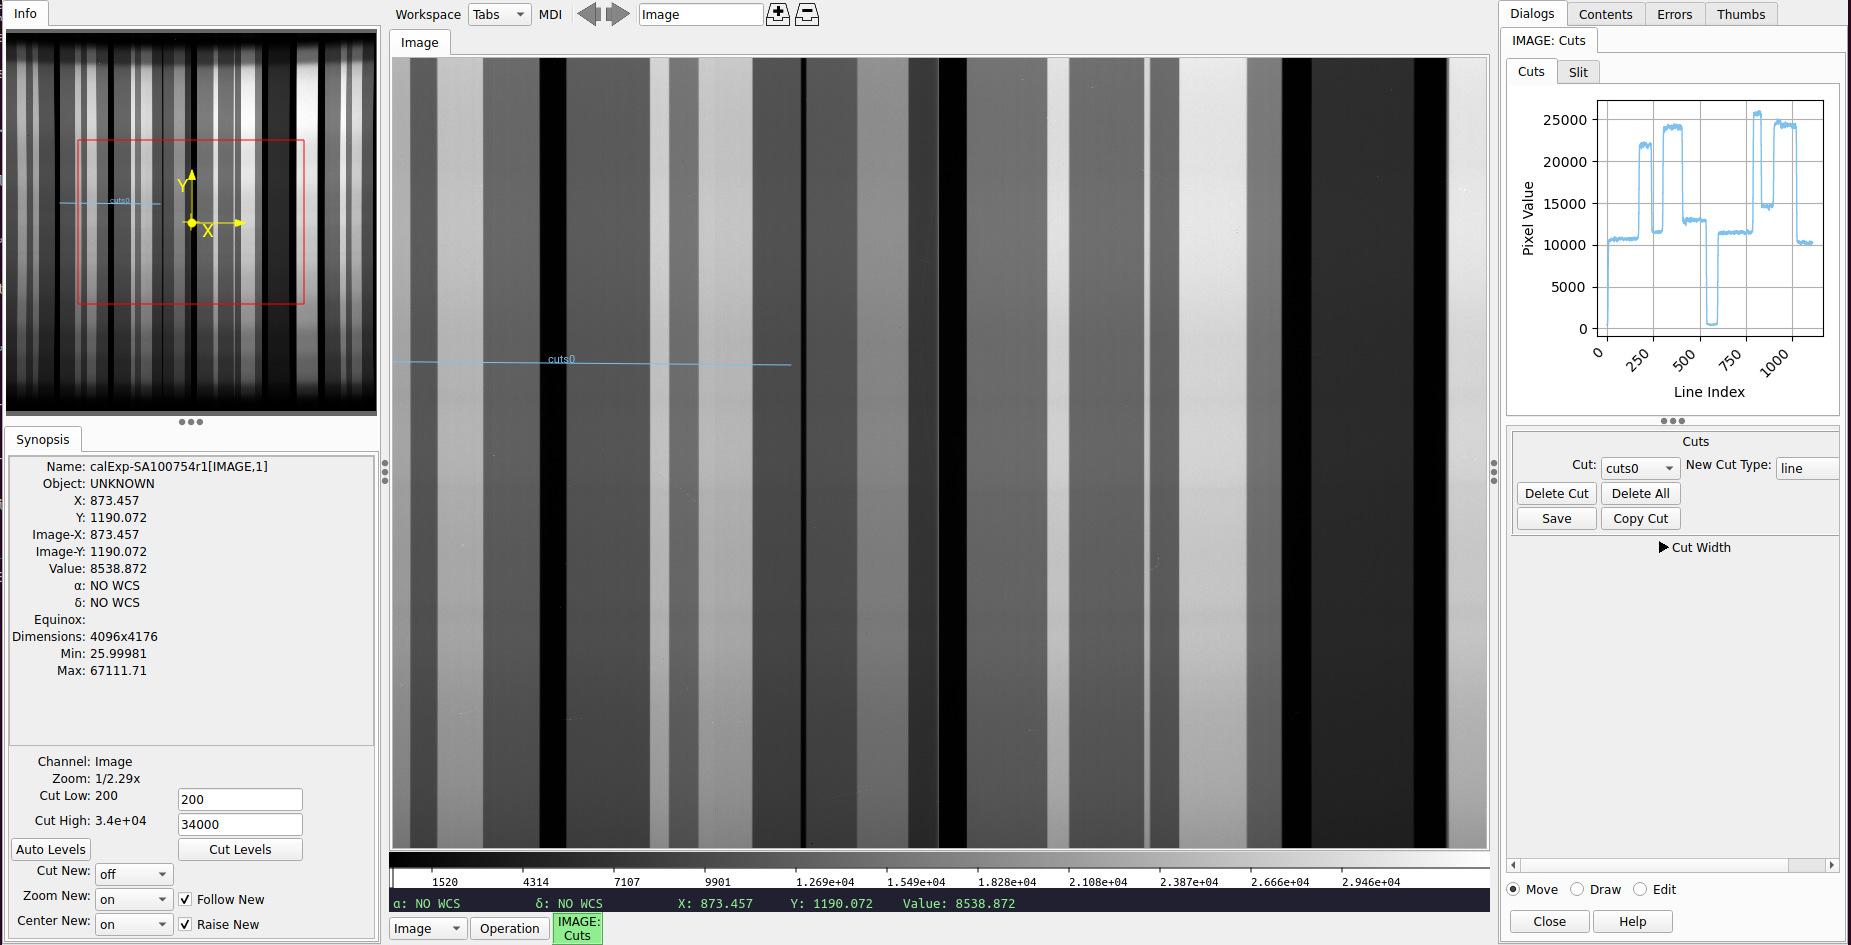Screen dimensions: 1851x945
Task: Expand the Cut Width section
Action: [1664, 547]
